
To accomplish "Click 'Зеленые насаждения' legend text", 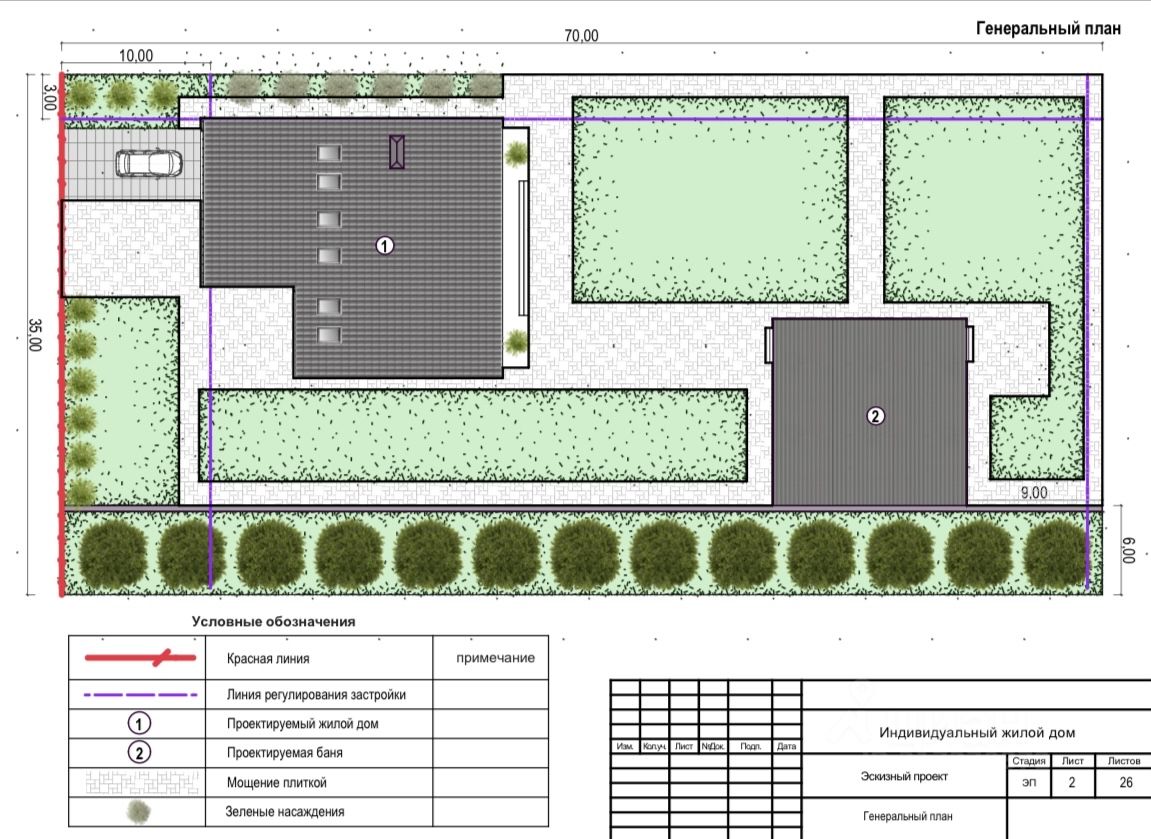I will 284,812.
